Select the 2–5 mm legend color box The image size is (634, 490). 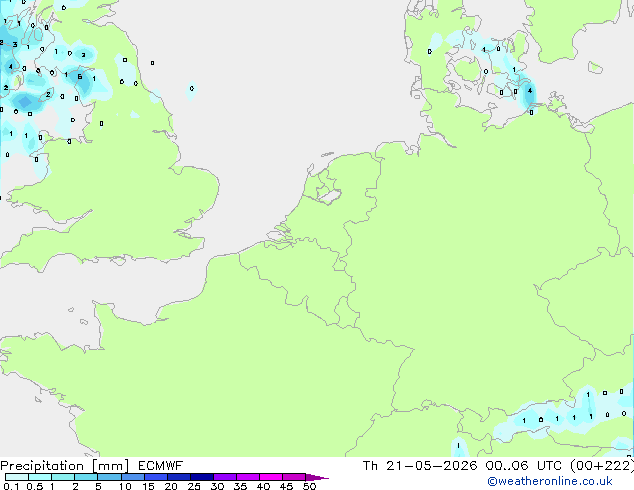pos(86,477)
